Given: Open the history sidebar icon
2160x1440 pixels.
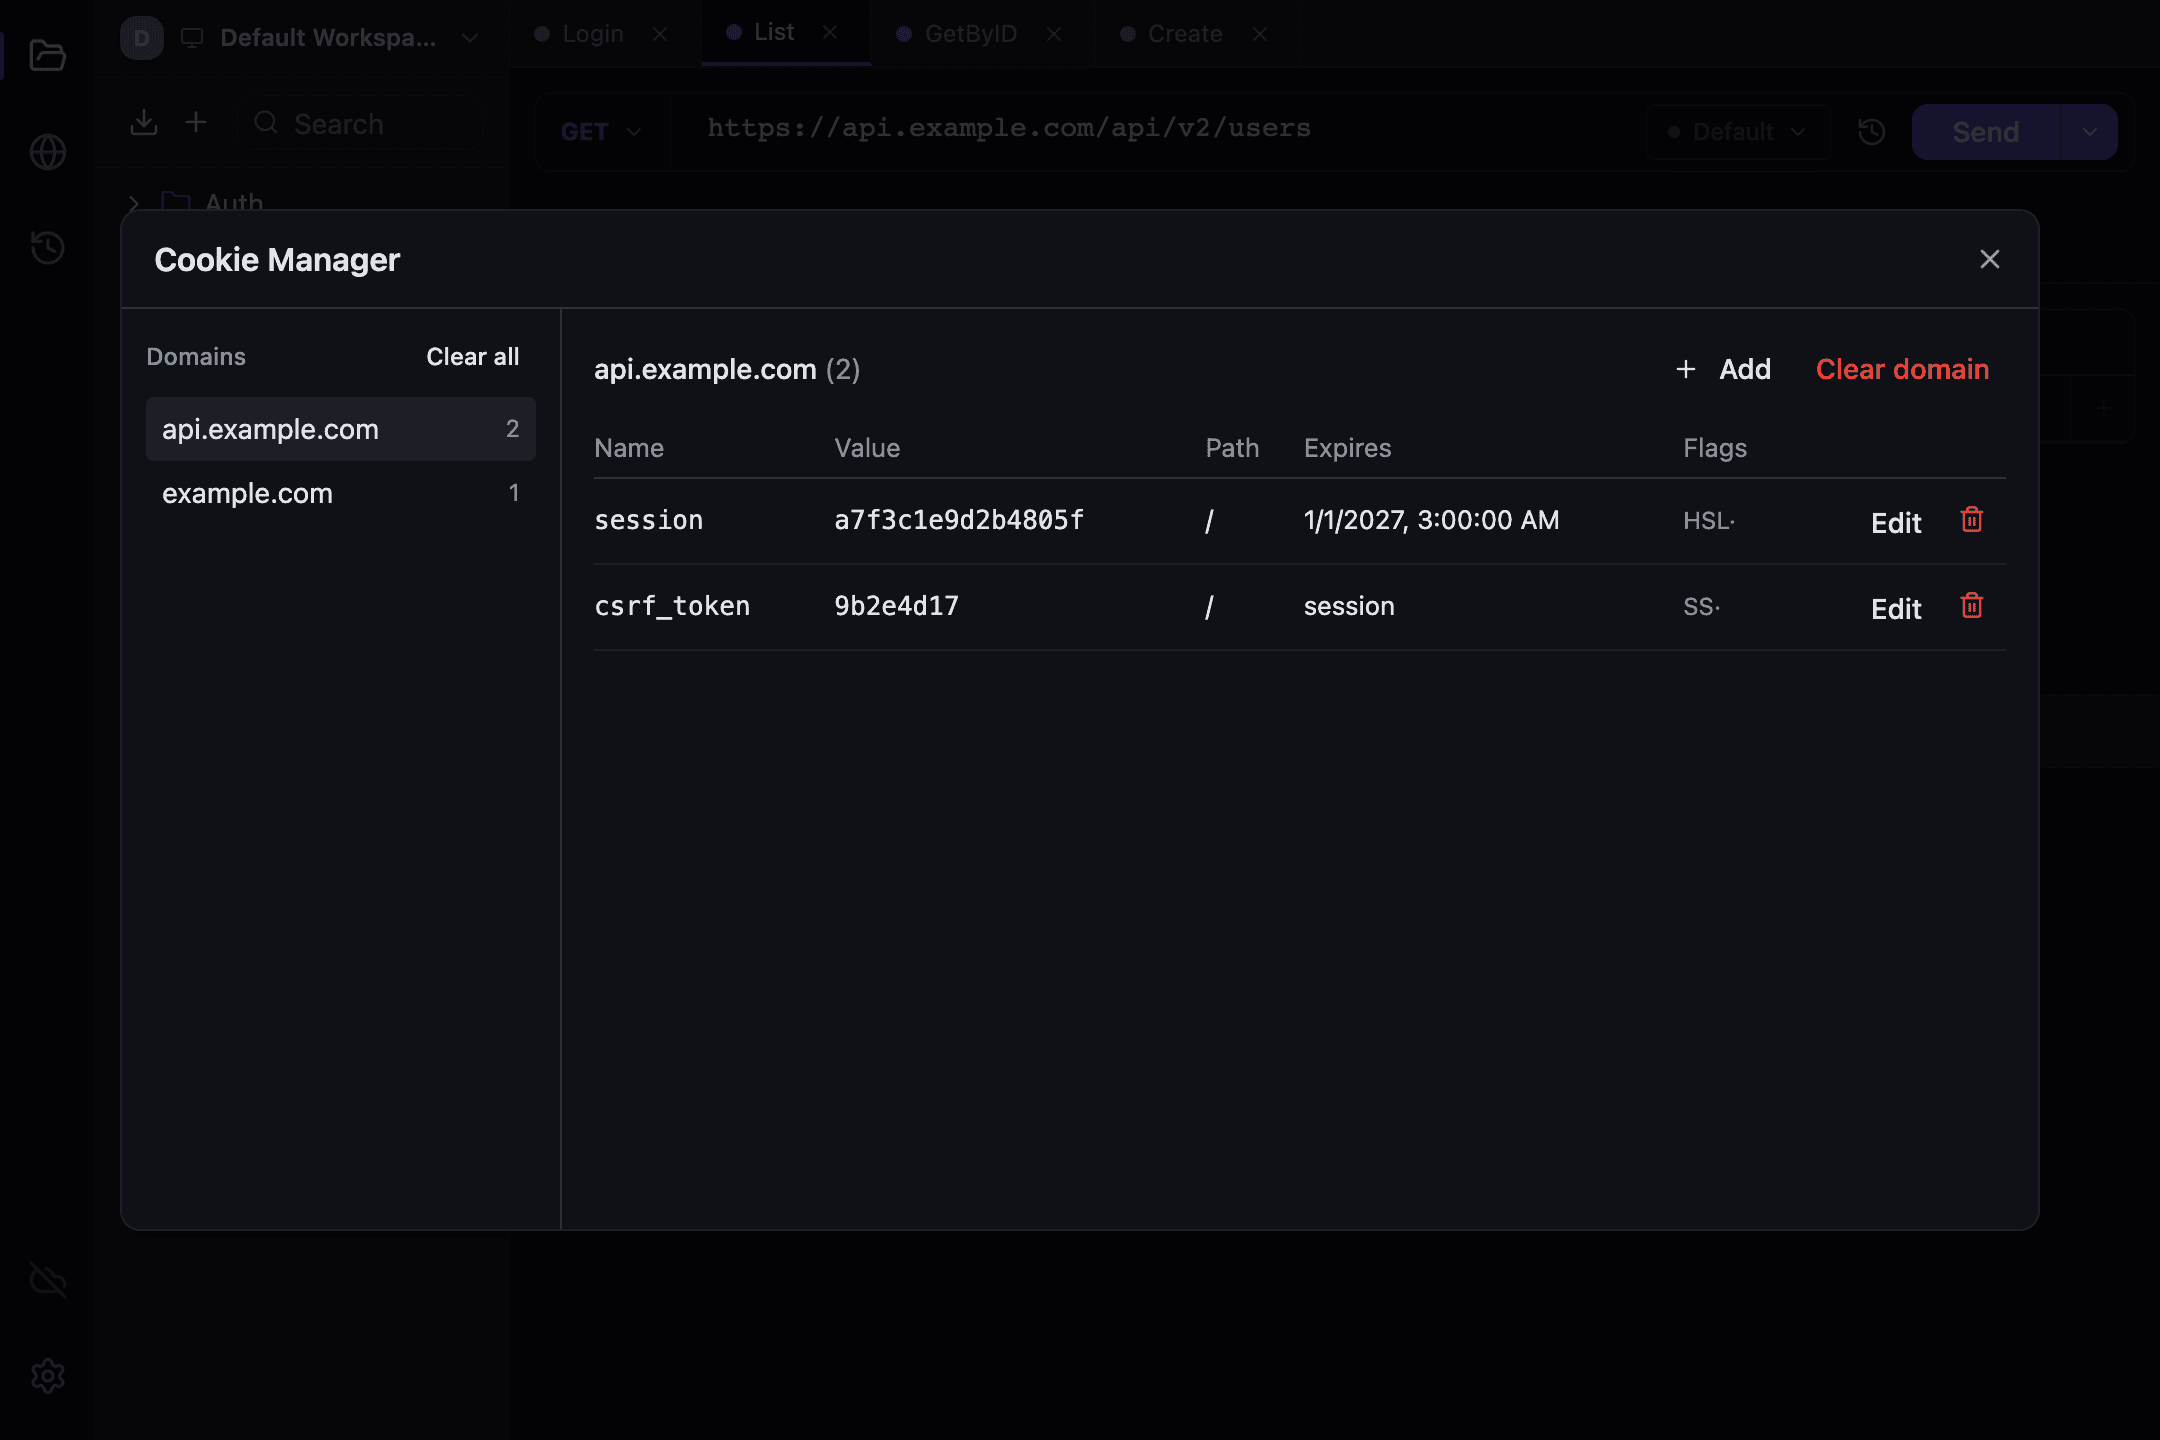Looking at the screenshot, I should 47,247.
